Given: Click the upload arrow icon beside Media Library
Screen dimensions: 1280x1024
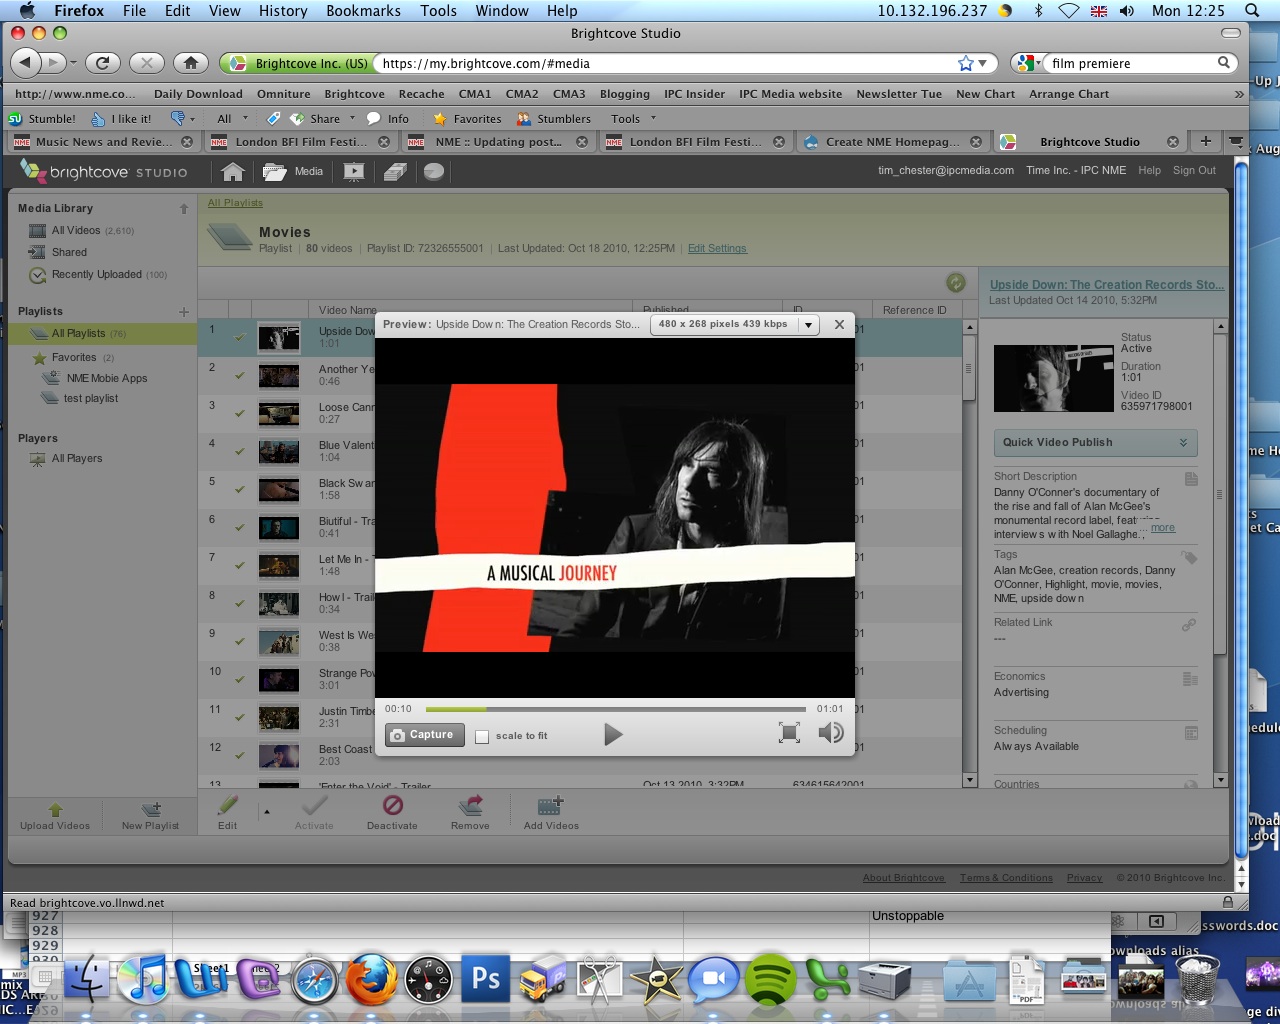Looking at the screenshot, I should (184, 209).
